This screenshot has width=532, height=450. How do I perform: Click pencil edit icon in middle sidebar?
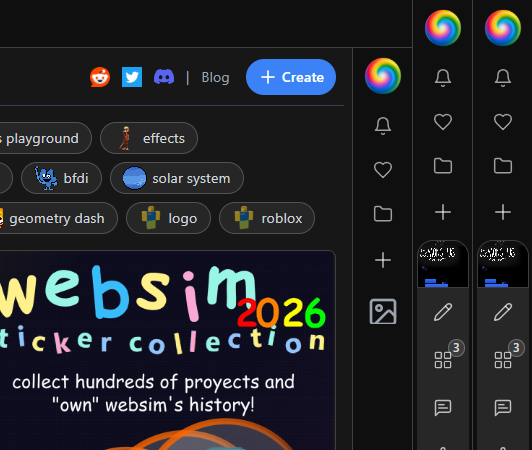[x=443, y=312]
